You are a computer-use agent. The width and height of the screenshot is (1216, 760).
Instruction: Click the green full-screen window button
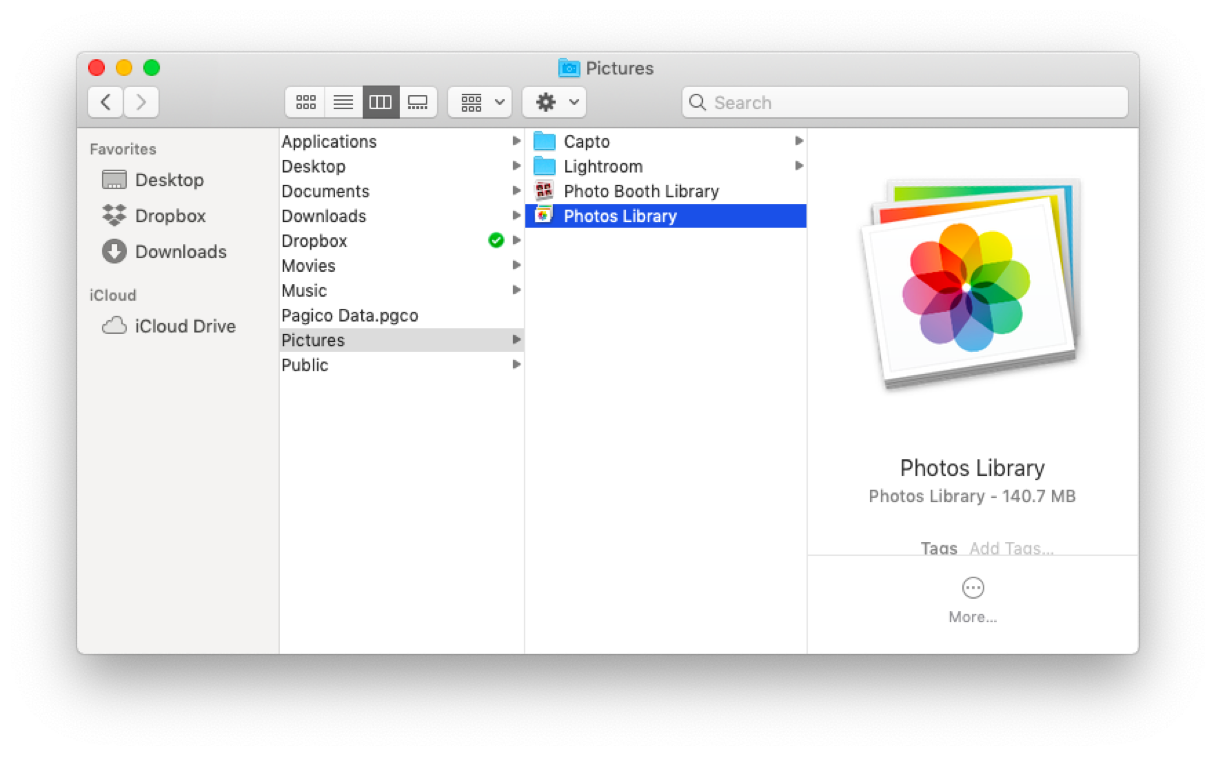coord(152,68)
